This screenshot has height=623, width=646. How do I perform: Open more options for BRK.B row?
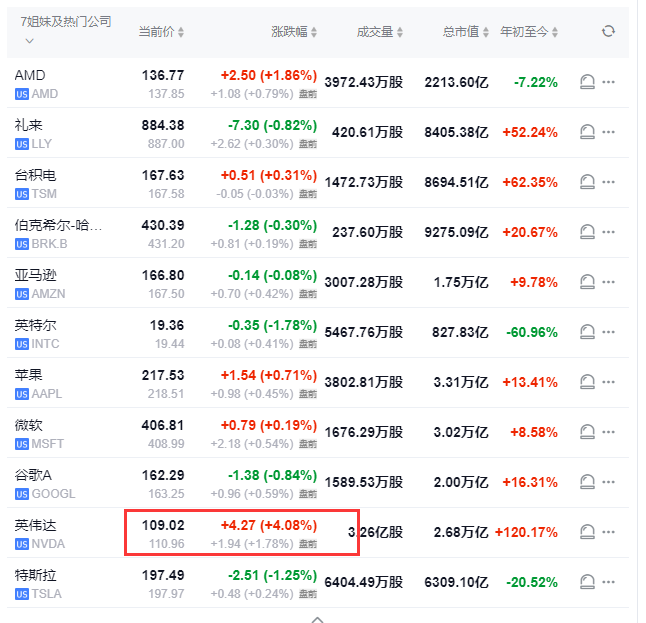[608, 232]
